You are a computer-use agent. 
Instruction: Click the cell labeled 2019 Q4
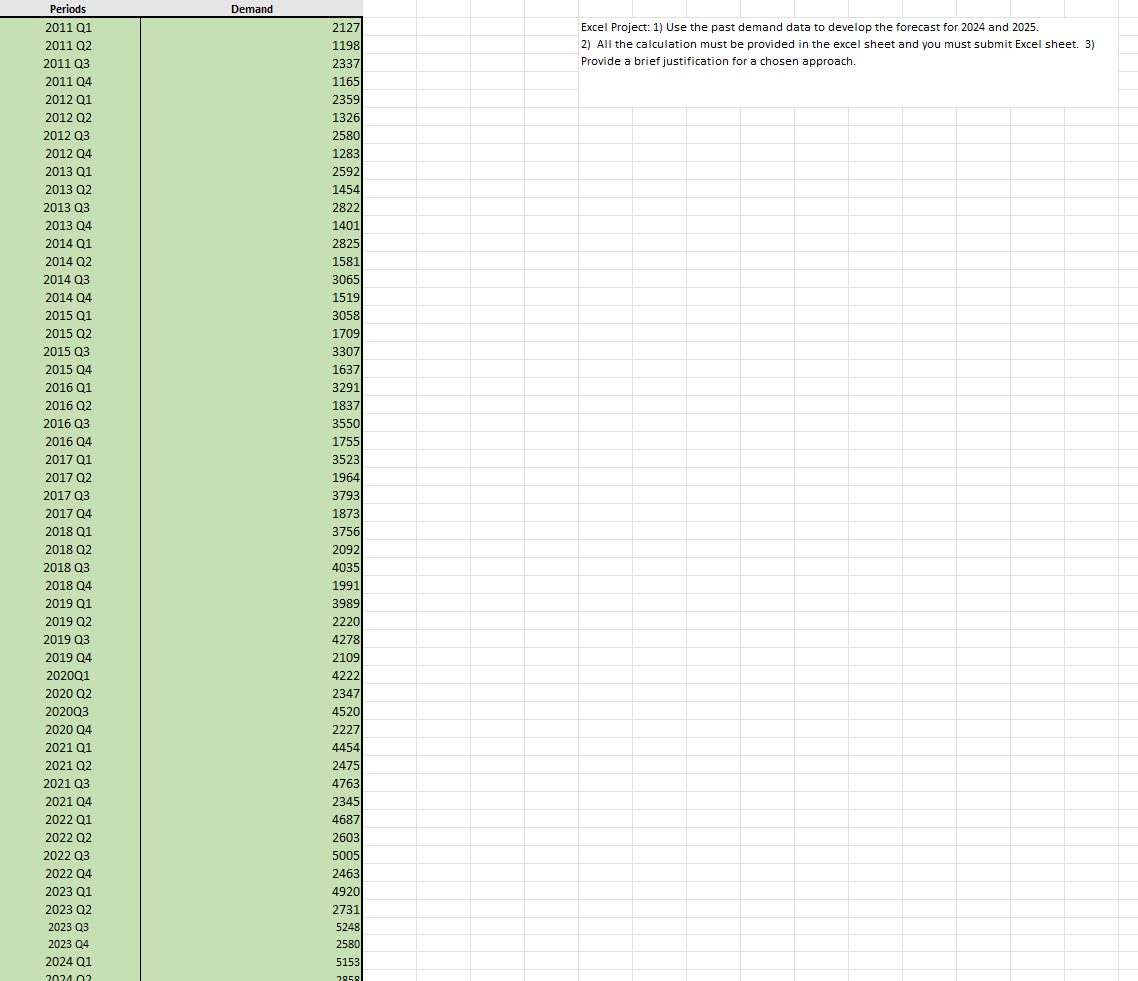tap(68, 657)
